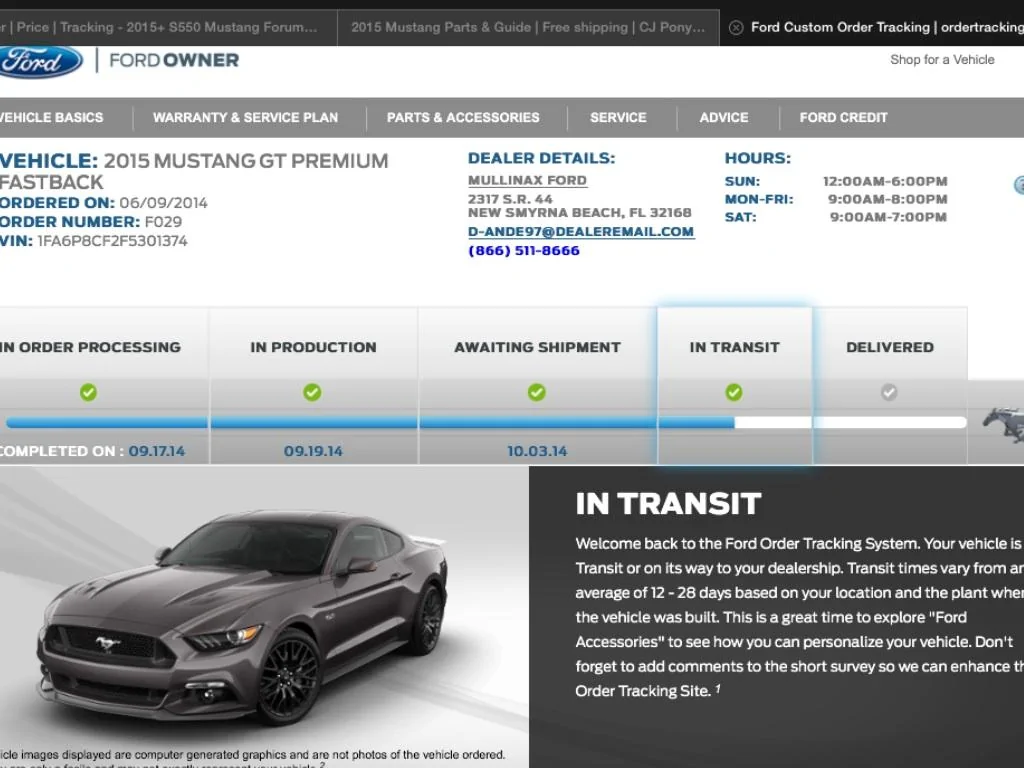Click the 10.03.14 shipment date
This screenshot has width=1024, height=768.
(537, 451)
